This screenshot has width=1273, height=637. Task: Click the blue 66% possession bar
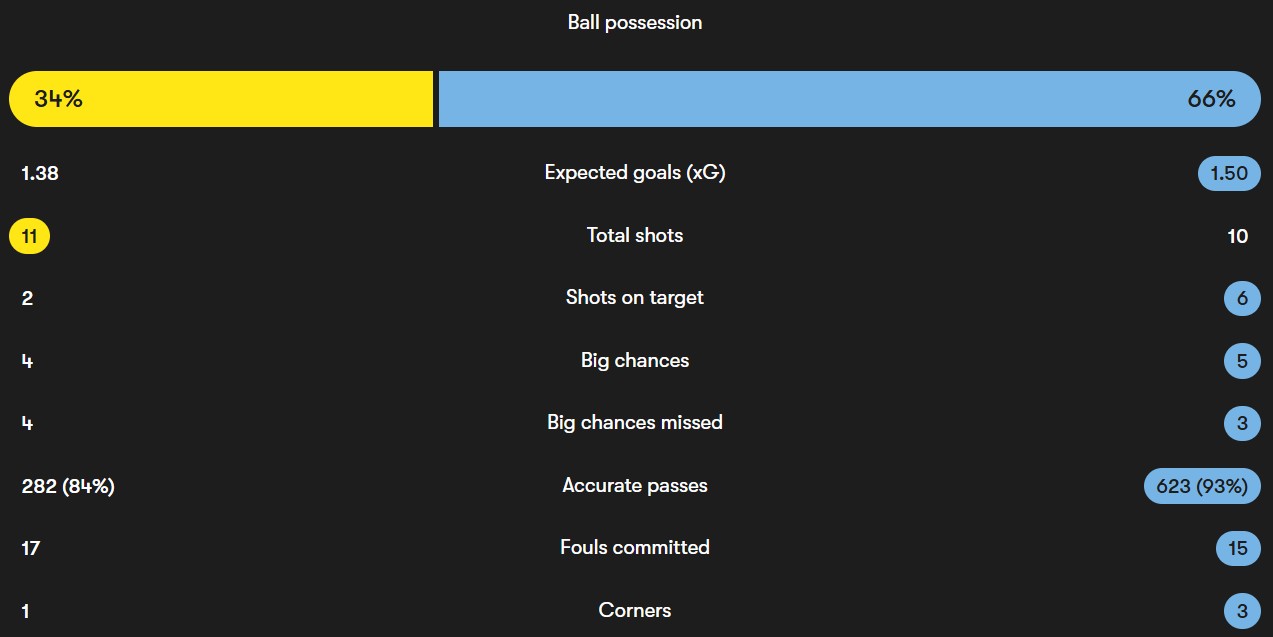pos(849,99)
